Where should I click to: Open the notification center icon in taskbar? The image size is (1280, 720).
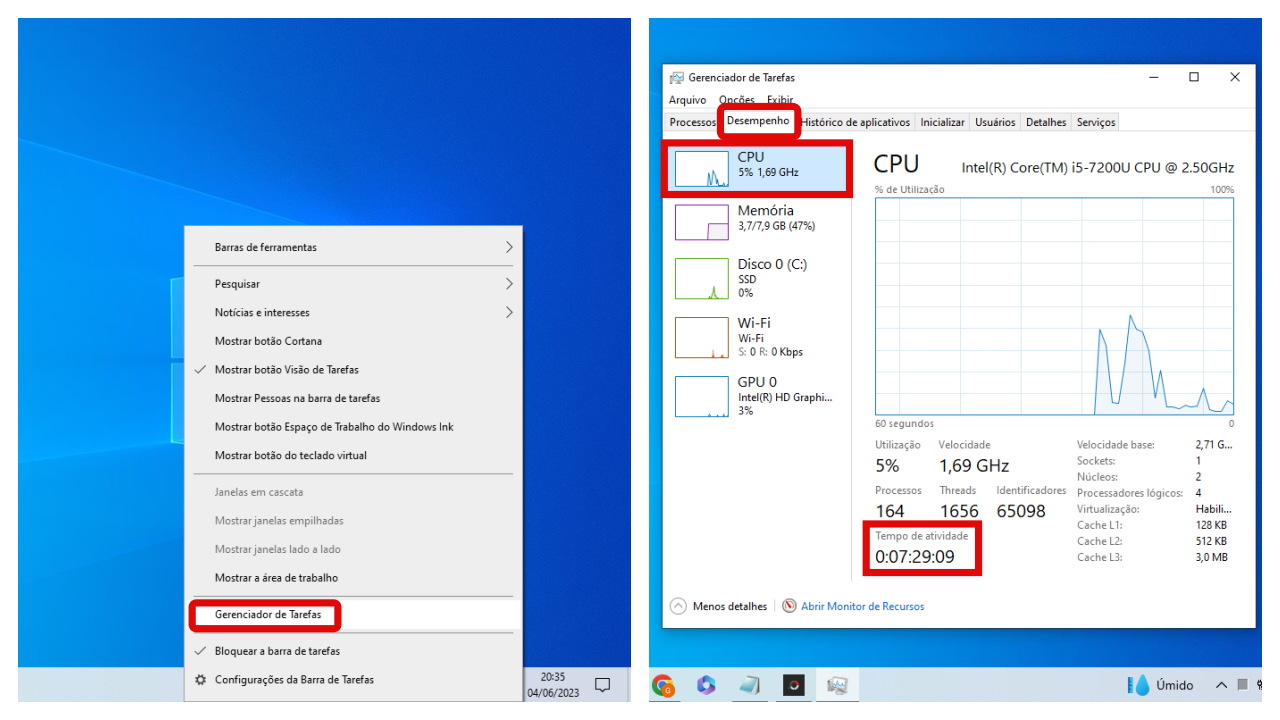coord(603,685)
